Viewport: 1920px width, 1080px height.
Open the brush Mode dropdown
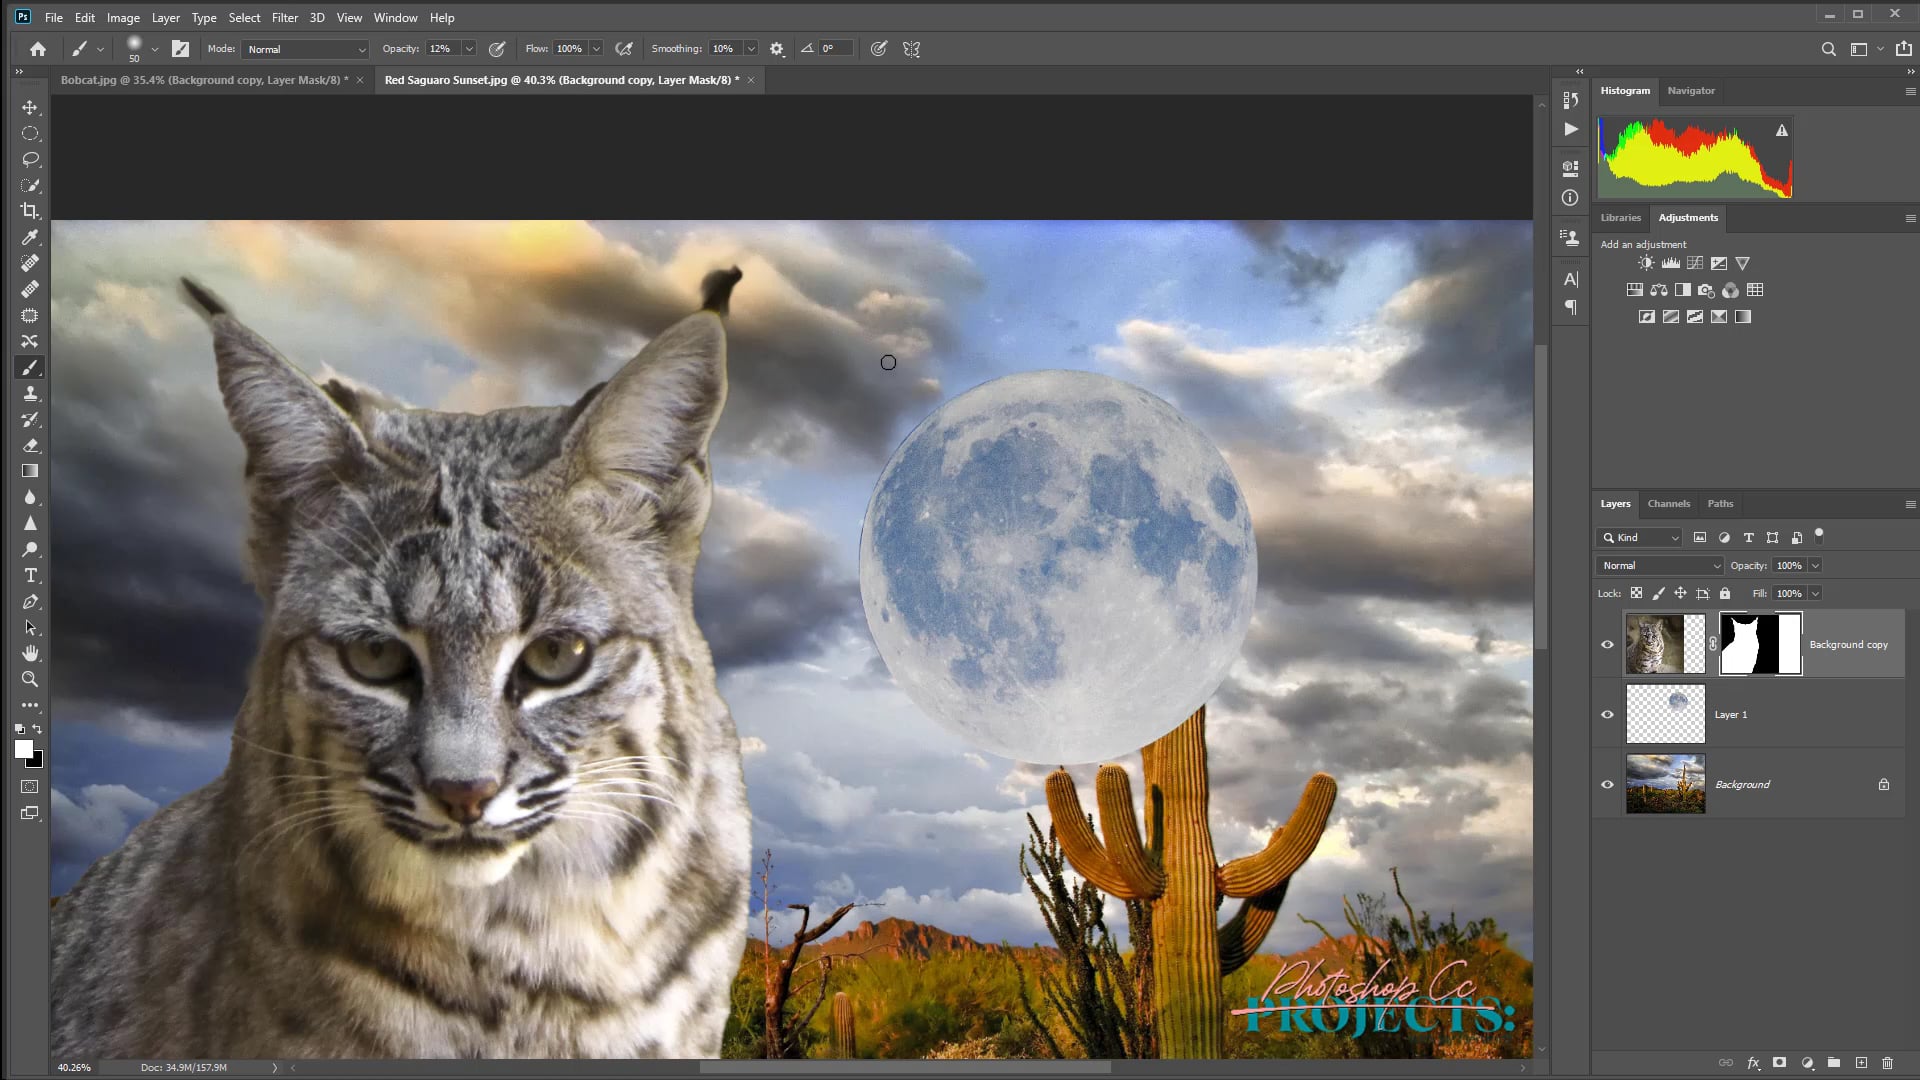(305, 49)
